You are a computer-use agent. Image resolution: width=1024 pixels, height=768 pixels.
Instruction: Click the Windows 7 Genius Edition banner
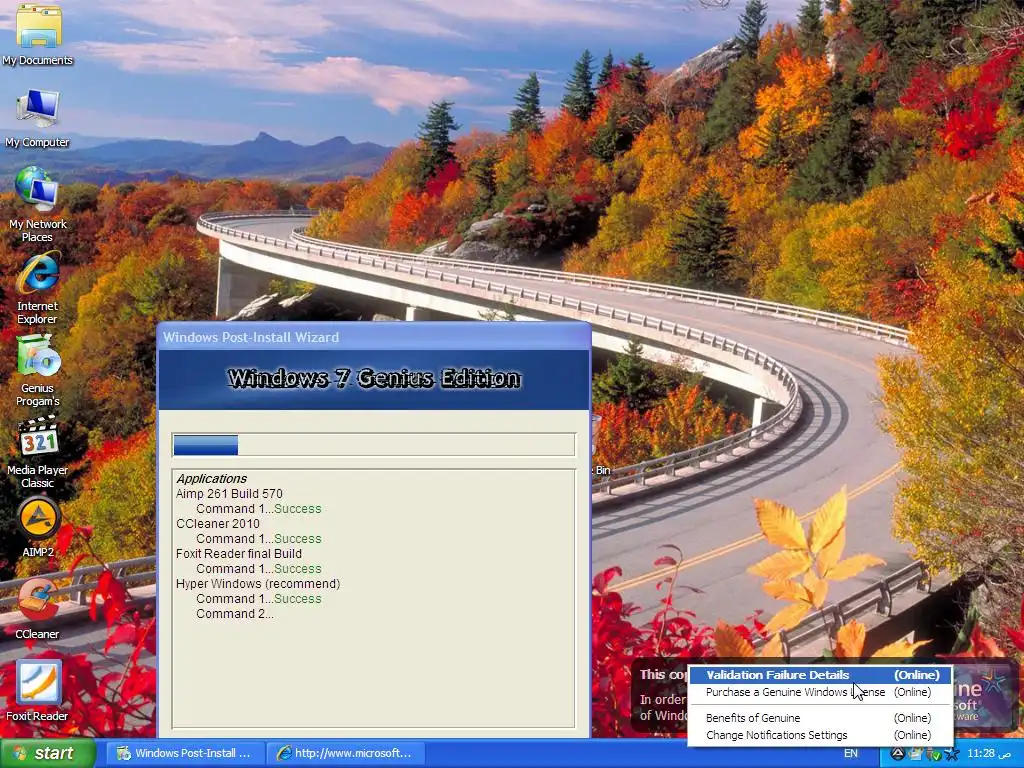coord(374,379)
